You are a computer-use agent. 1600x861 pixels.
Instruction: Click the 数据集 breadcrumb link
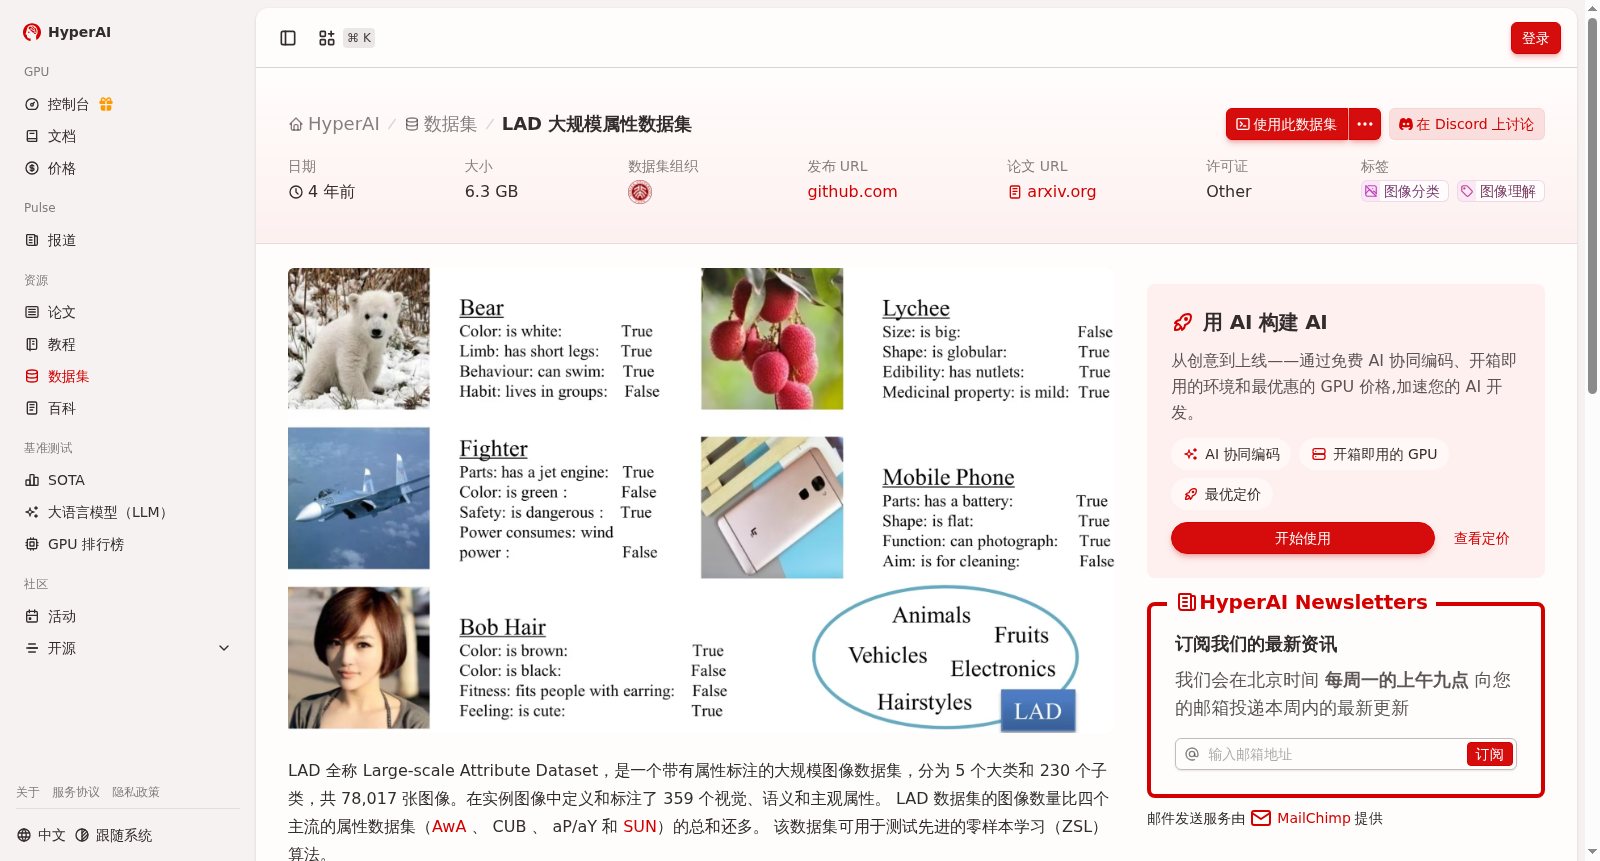441,124
